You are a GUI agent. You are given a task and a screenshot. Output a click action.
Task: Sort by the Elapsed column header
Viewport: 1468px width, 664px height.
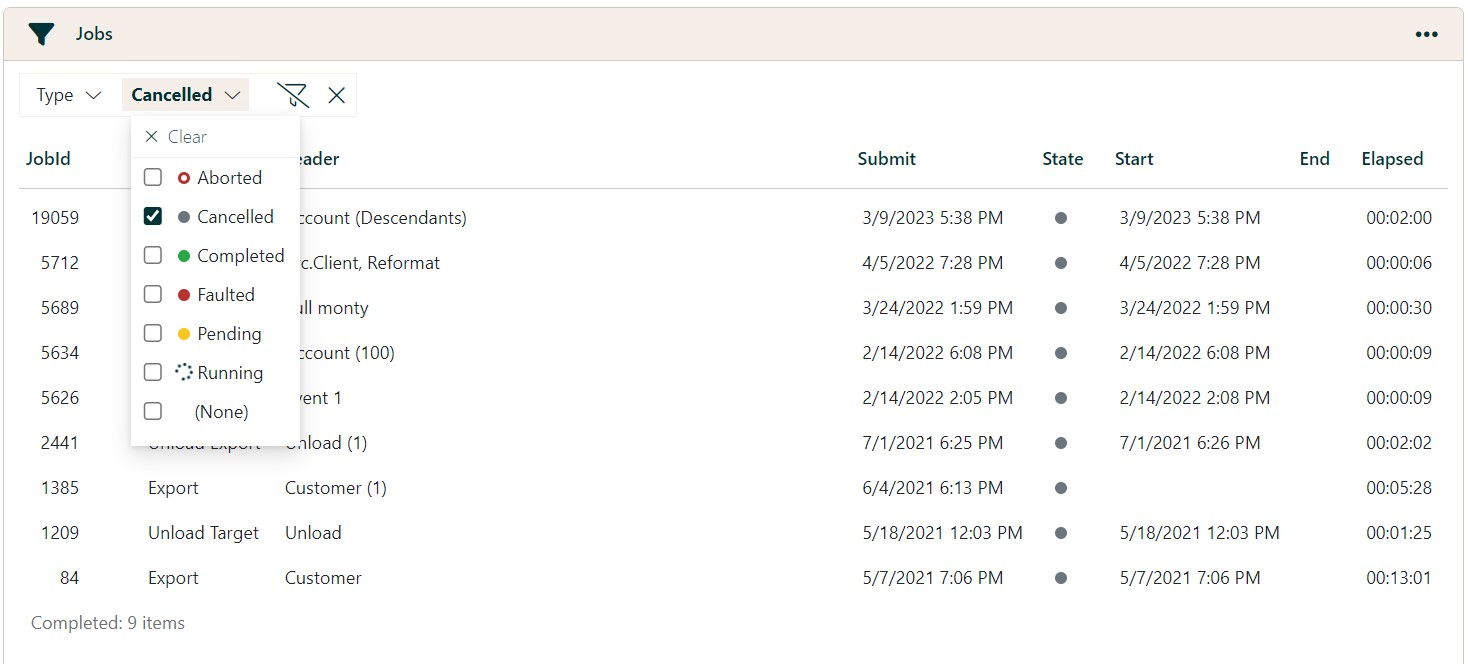point(1391,159)
